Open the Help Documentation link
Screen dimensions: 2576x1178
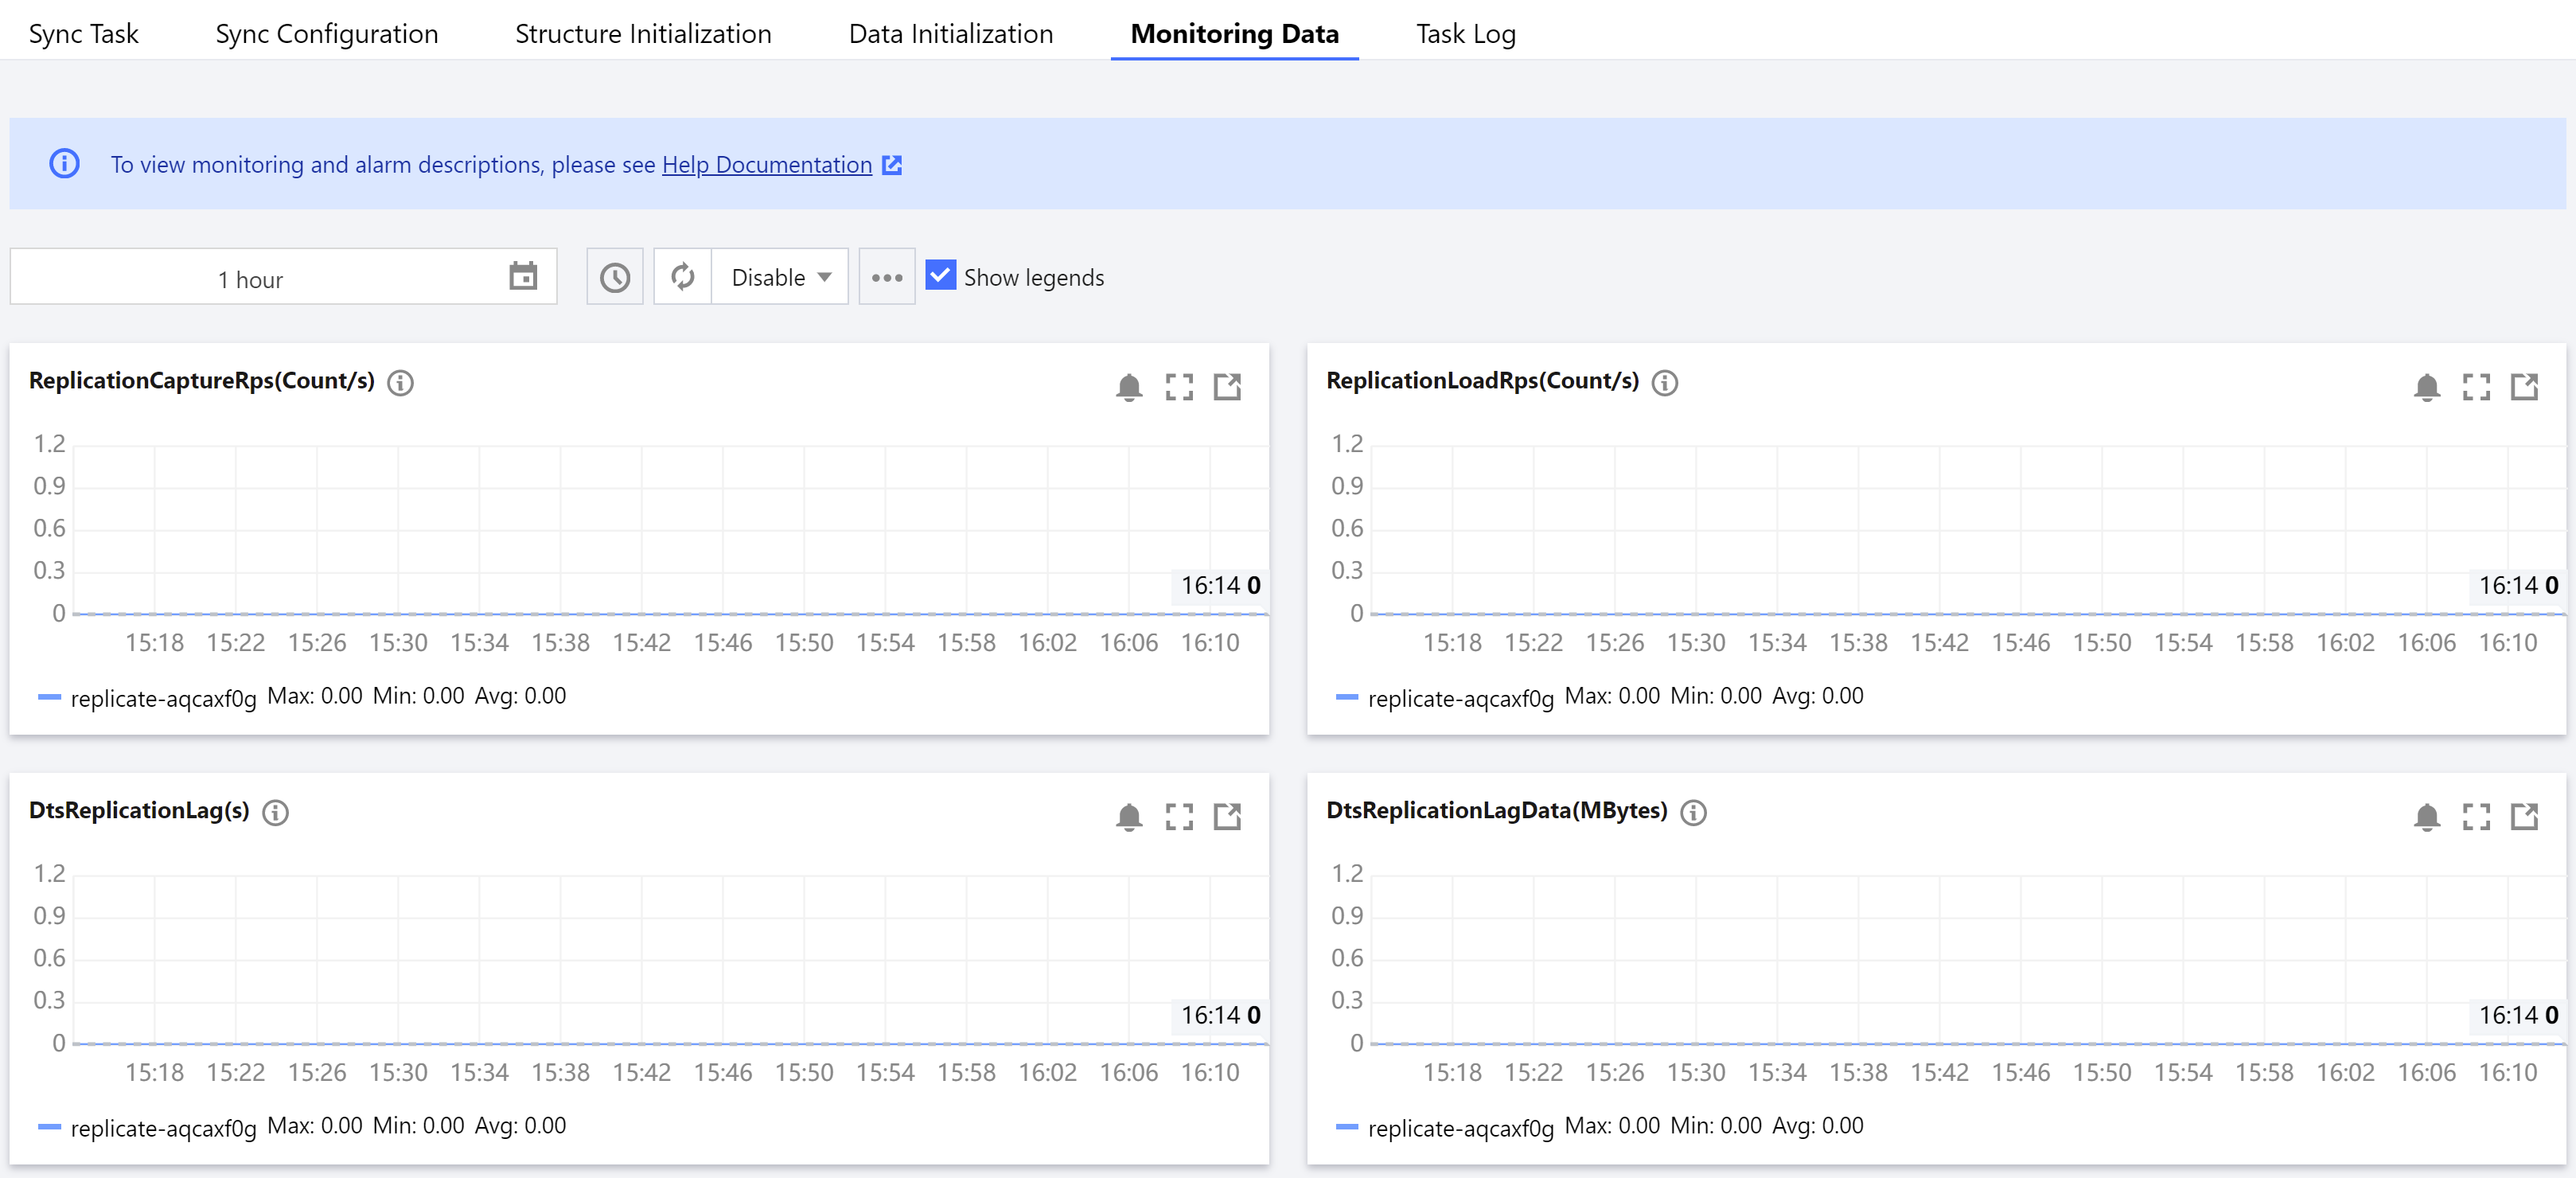[767, 165]
